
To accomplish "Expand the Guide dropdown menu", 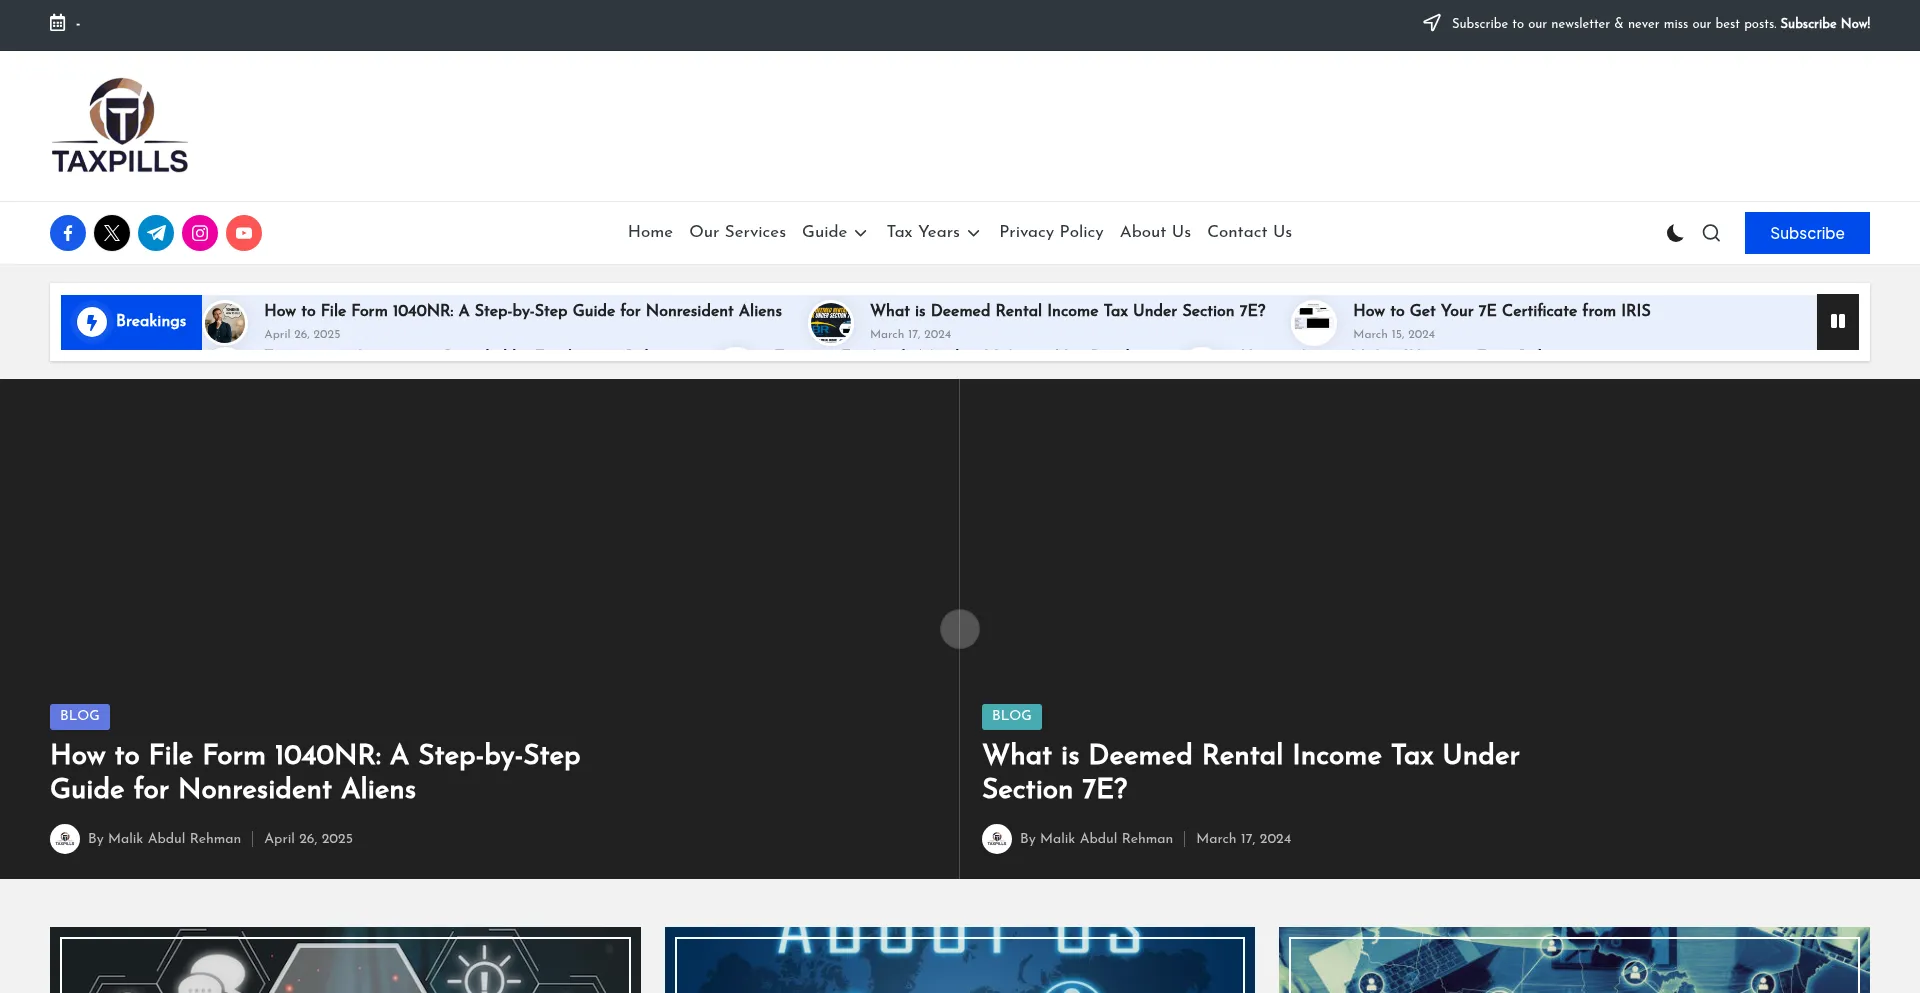I will tap(834, 232).
